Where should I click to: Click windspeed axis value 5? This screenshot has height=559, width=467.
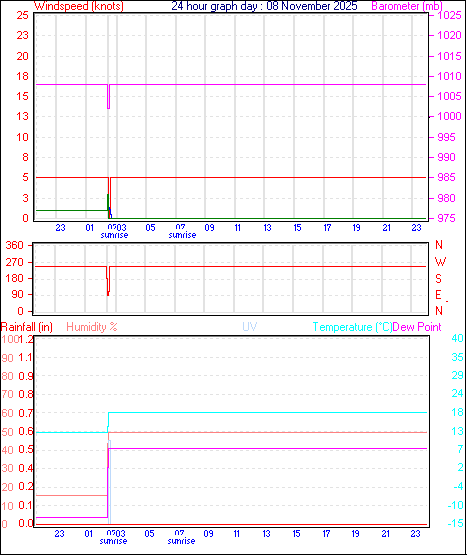25,177
